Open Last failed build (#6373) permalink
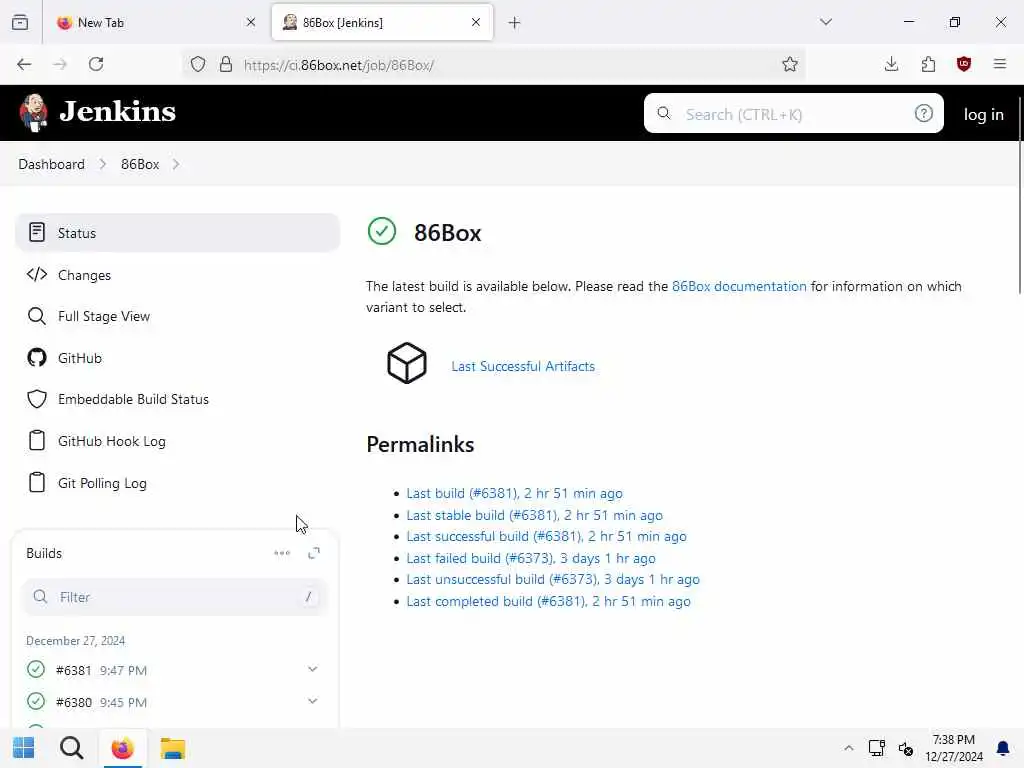 click(531, 558)
